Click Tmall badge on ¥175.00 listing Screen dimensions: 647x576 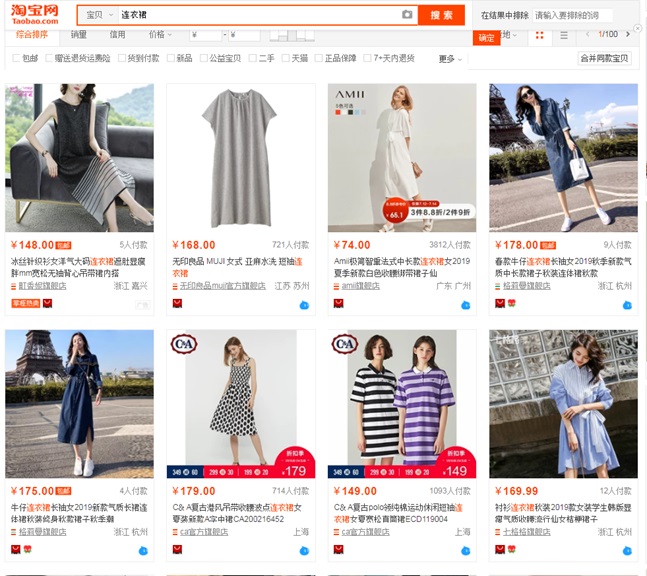point(16,549)
